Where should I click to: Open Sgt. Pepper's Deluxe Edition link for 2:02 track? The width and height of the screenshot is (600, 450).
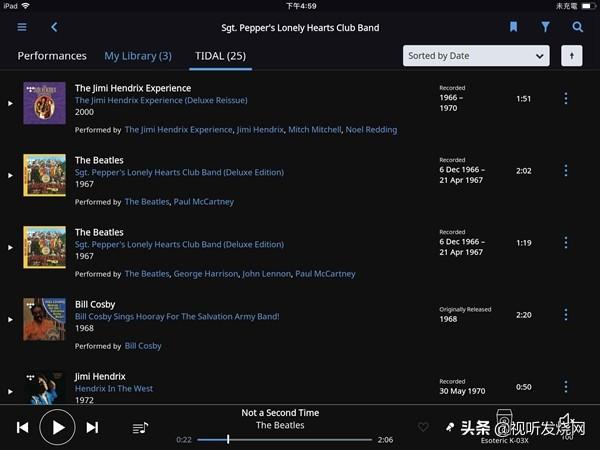point(179,173)
